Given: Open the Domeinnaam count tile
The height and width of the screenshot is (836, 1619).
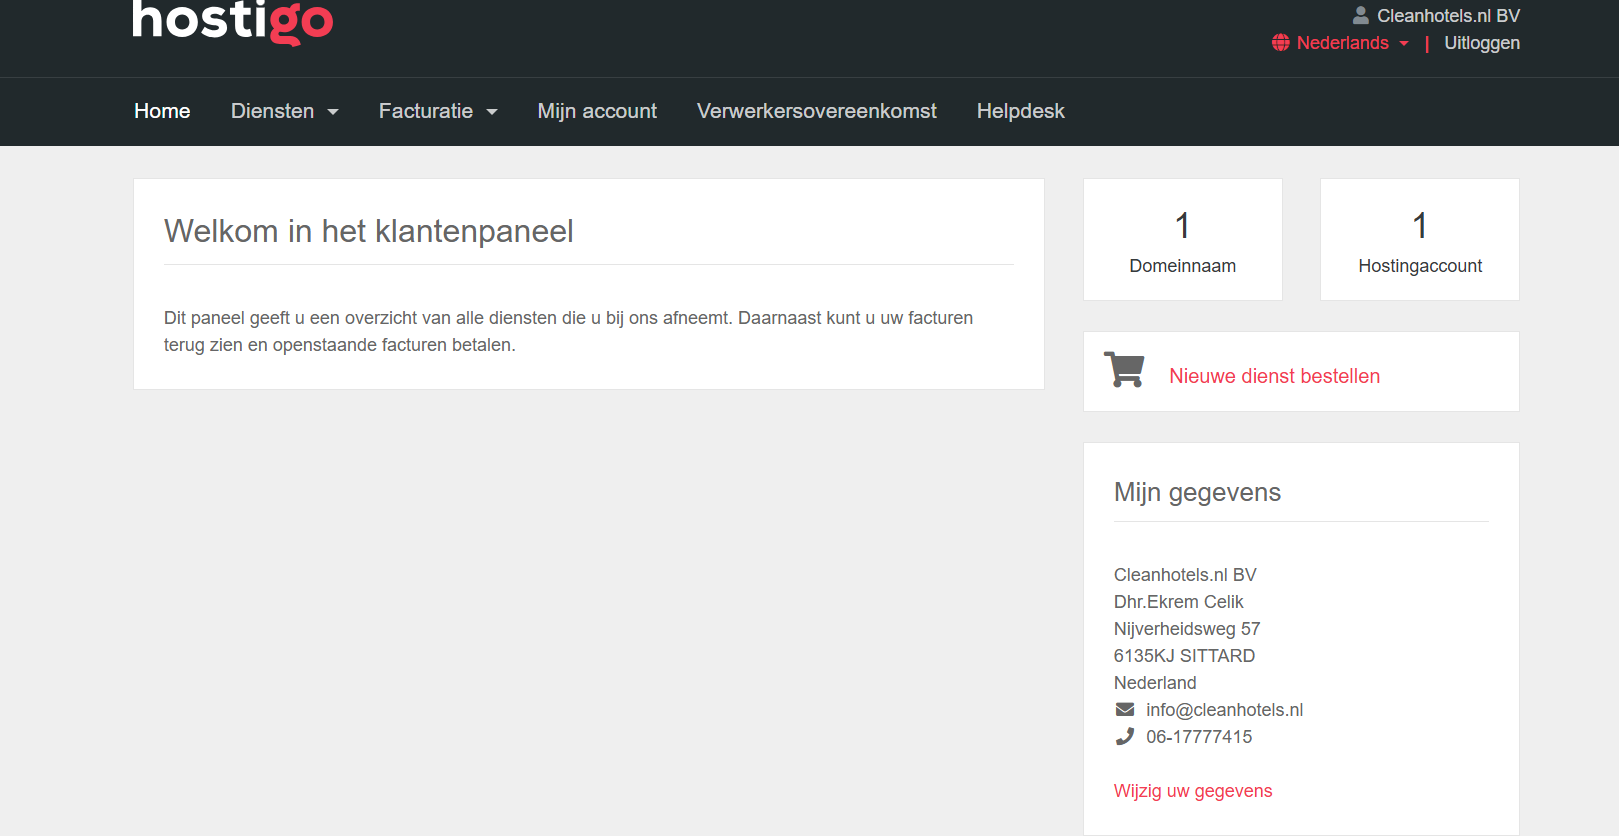Looking at the screenshot, I should [x=1182, y=240].
